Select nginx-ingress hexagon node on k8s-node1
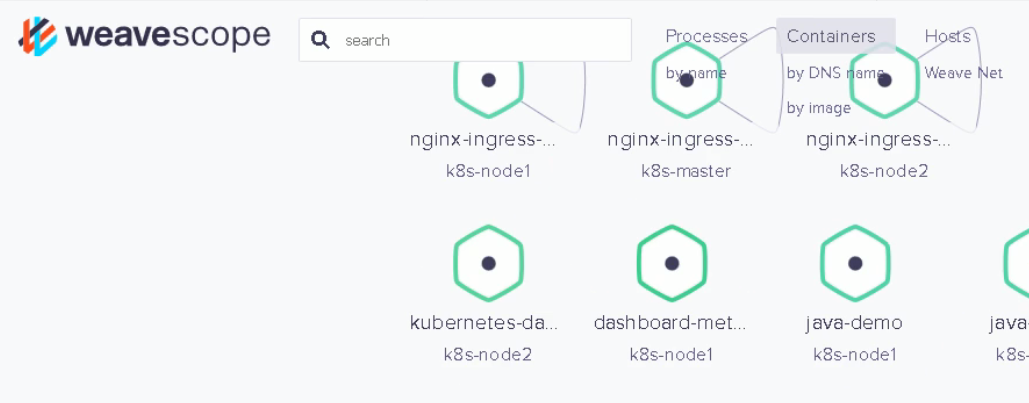Viewport: 1029px width, 403px height. [x=488, y=81]
